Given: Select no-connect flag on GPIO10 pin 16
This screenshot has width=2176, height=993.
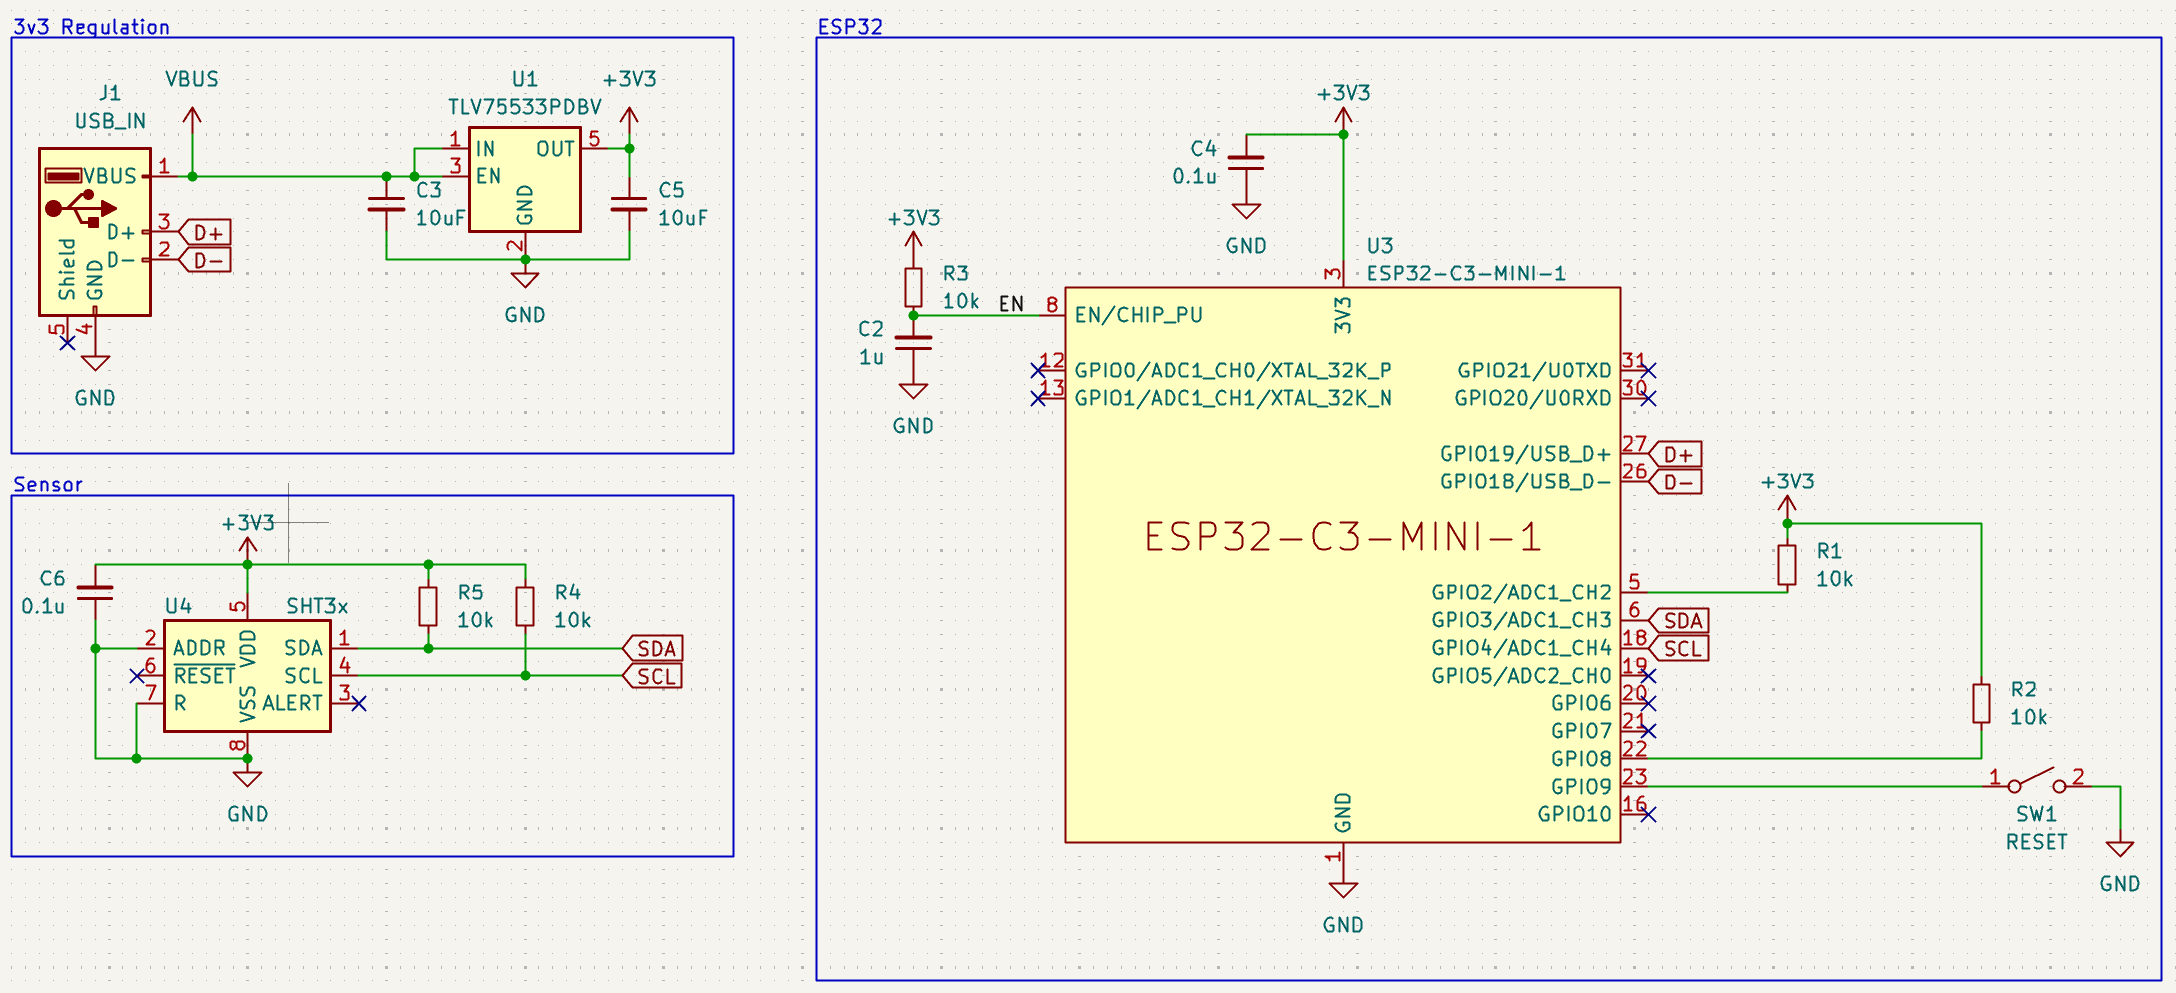Looking at the screenshot, I should (1648, 815).
